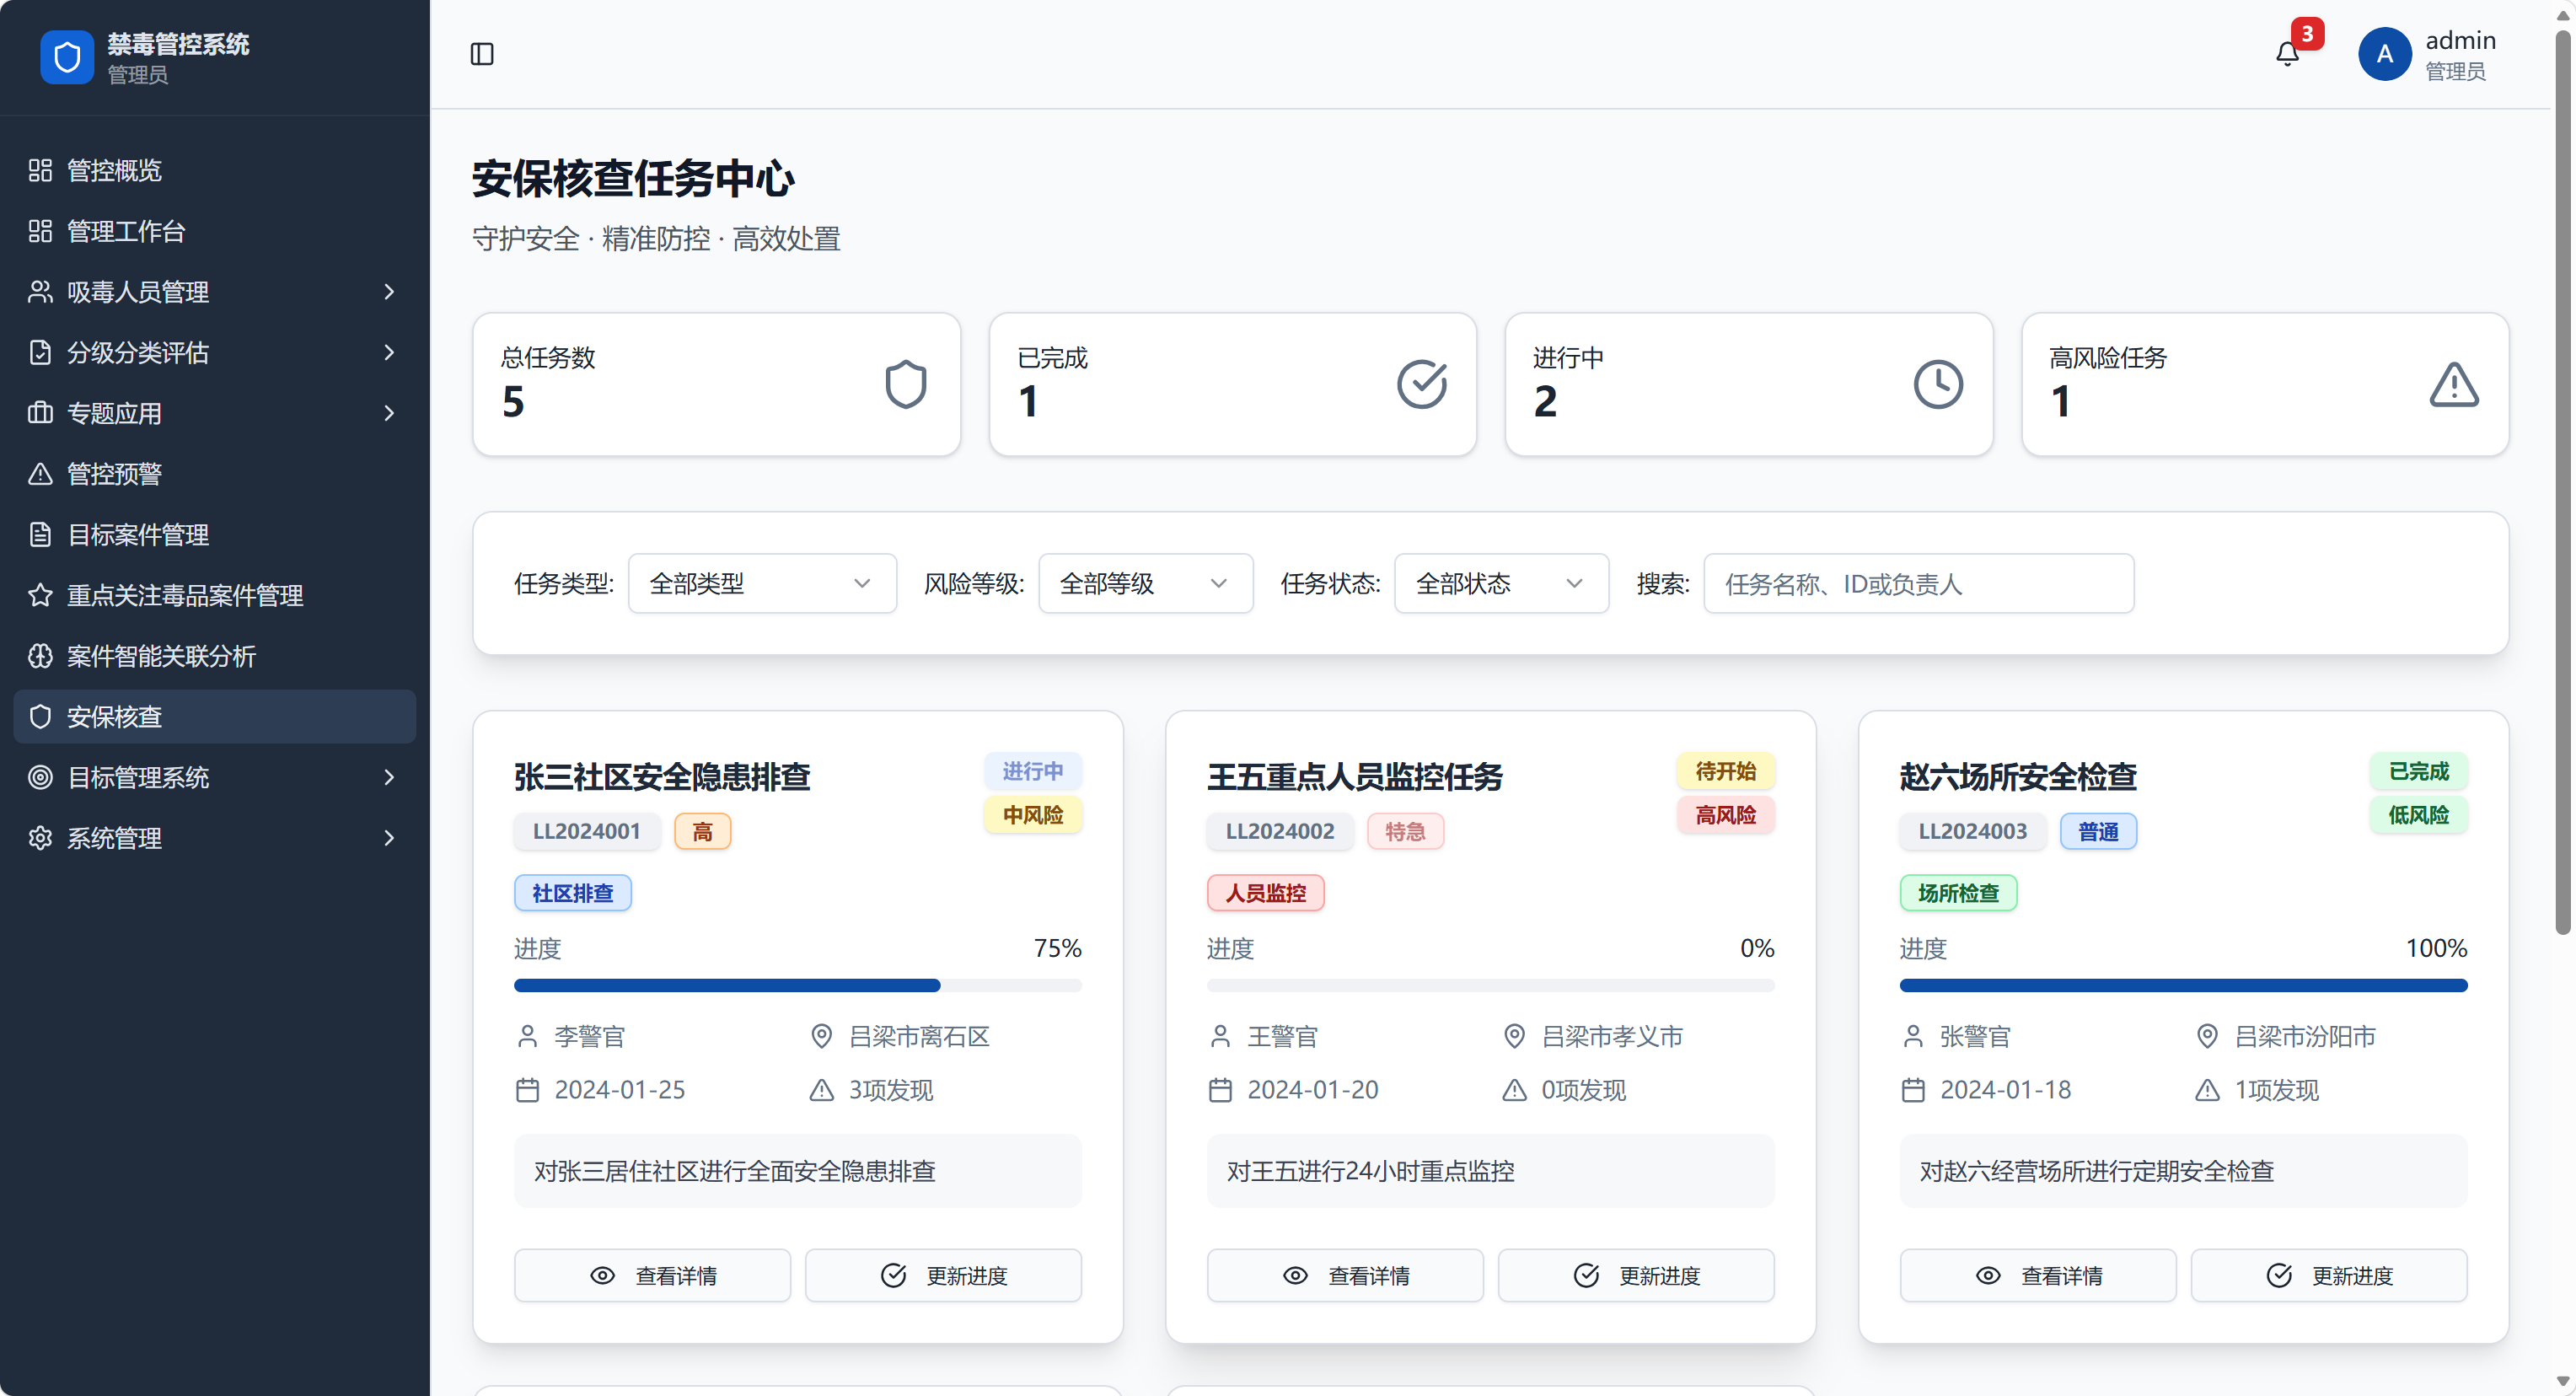The image size is (2576, 1396).
Task: Open 重点关注毒品案件管理 menu item
Action: pos(214,595)
